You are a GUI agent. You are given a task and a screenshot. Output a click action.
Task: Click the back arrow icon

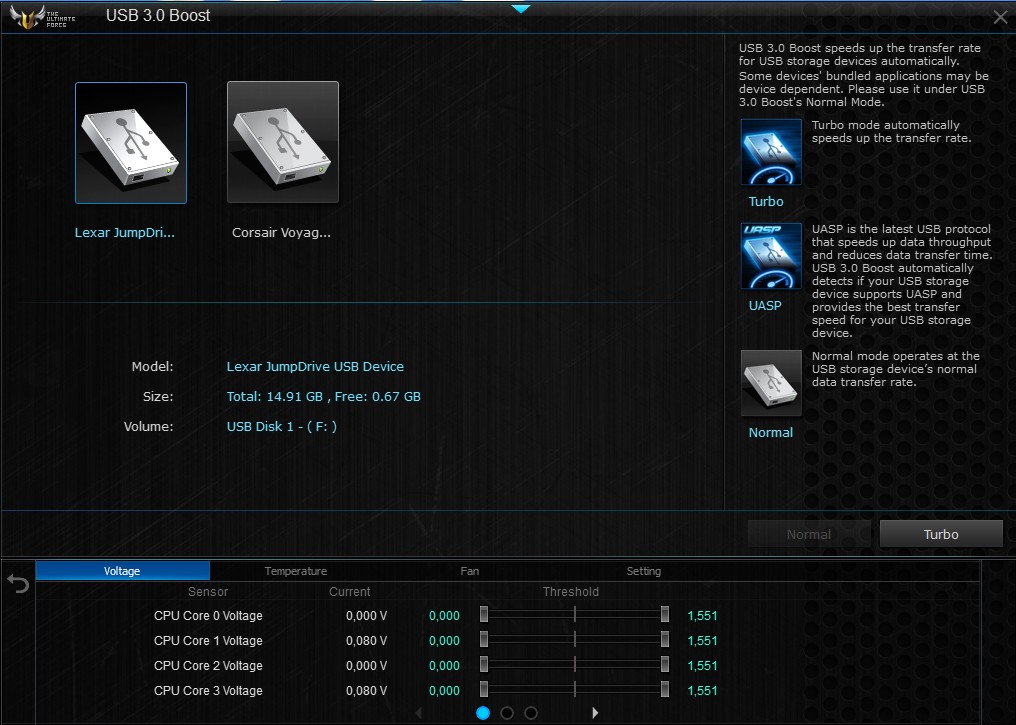pos(18,584)
